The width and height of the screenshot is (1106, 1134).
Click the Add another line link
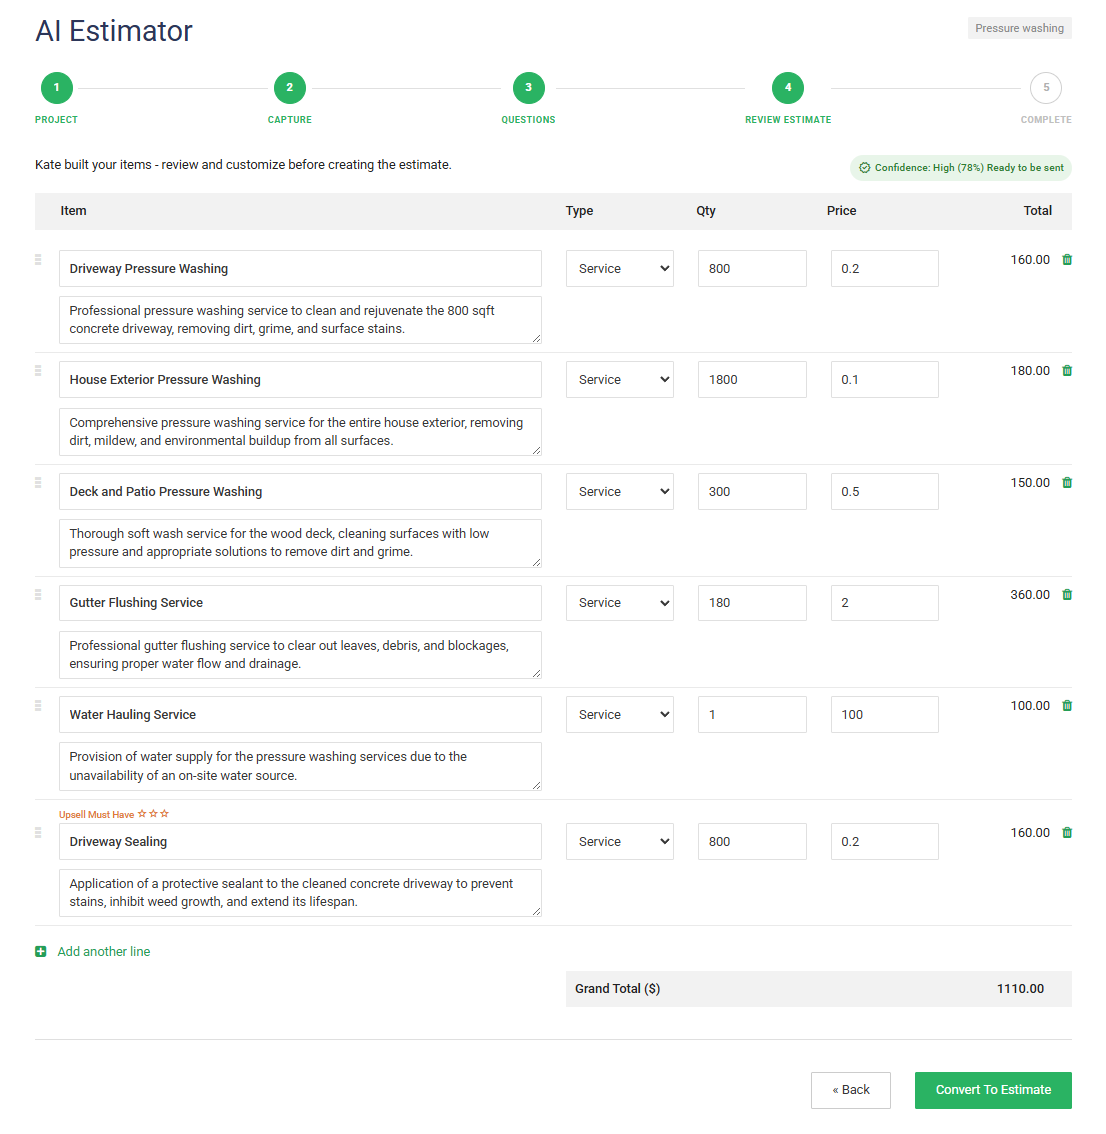[x=104, y=952]
